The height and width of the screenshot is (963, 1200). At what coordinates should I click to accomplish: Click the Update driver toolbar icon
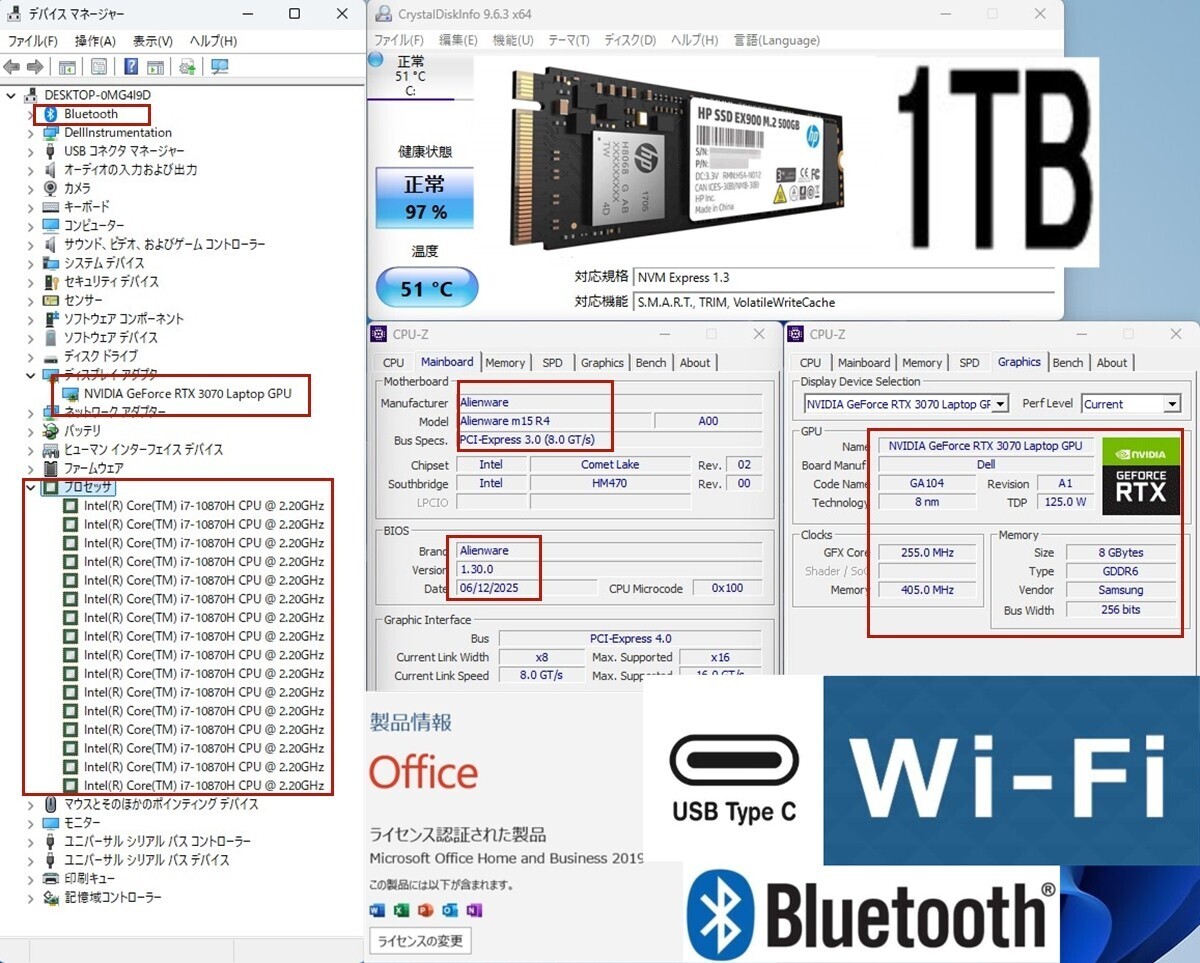[187, 67]
